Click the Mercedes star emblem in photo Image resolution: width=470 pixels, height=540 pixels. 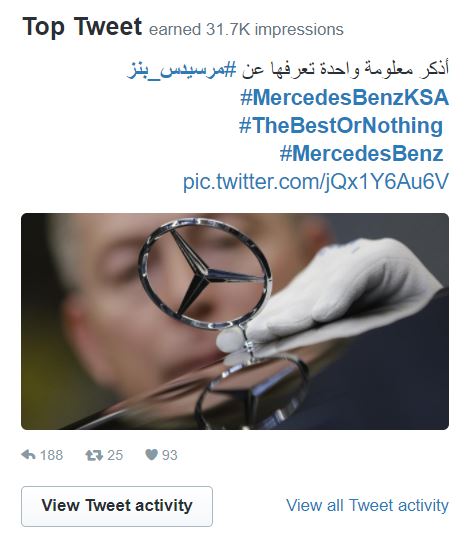(x=205, y=274)
